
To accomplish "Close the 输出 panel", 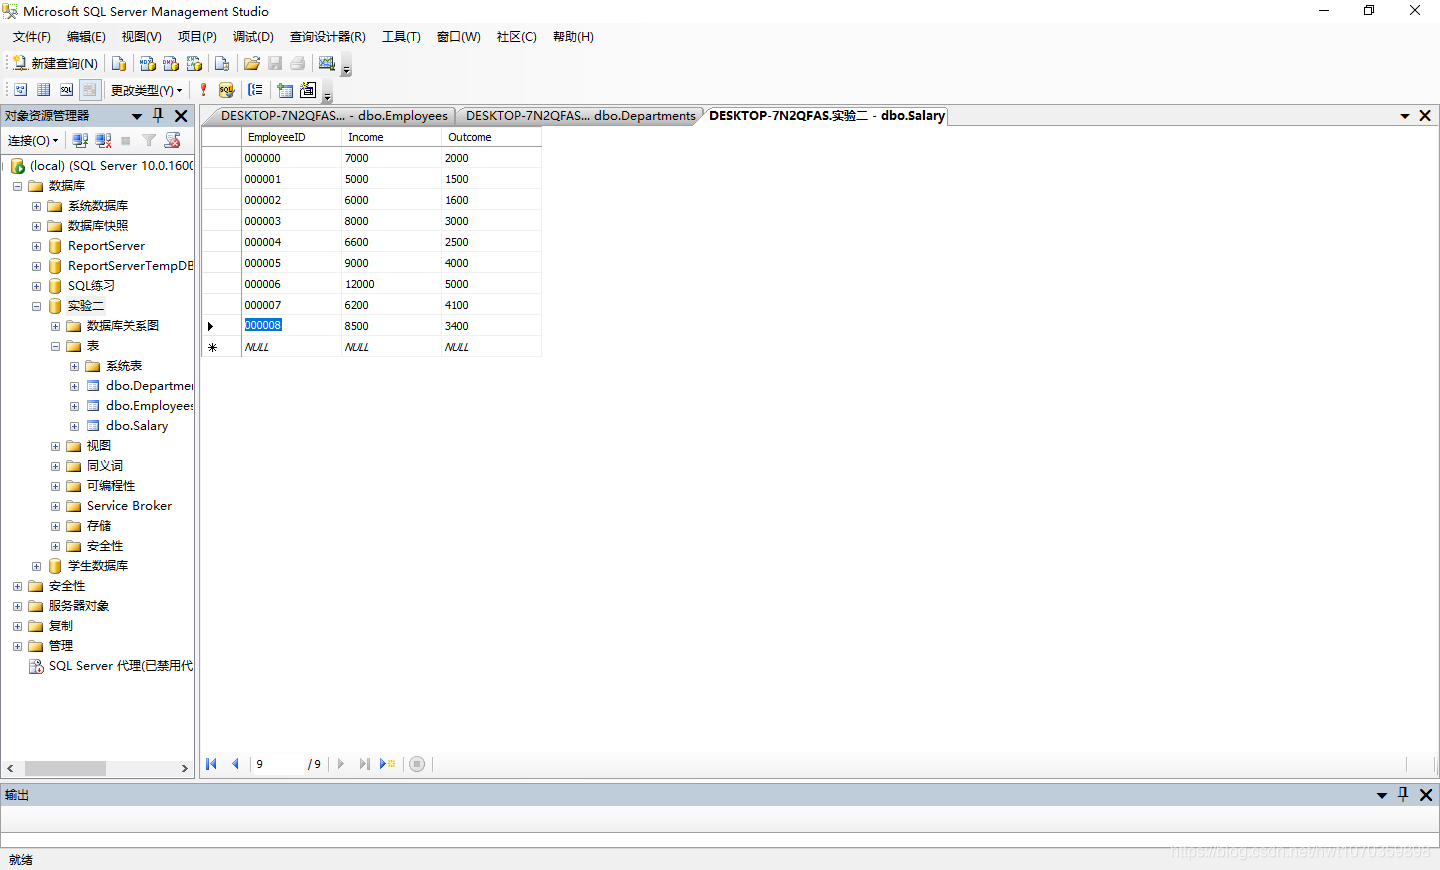I will 1426,795.
